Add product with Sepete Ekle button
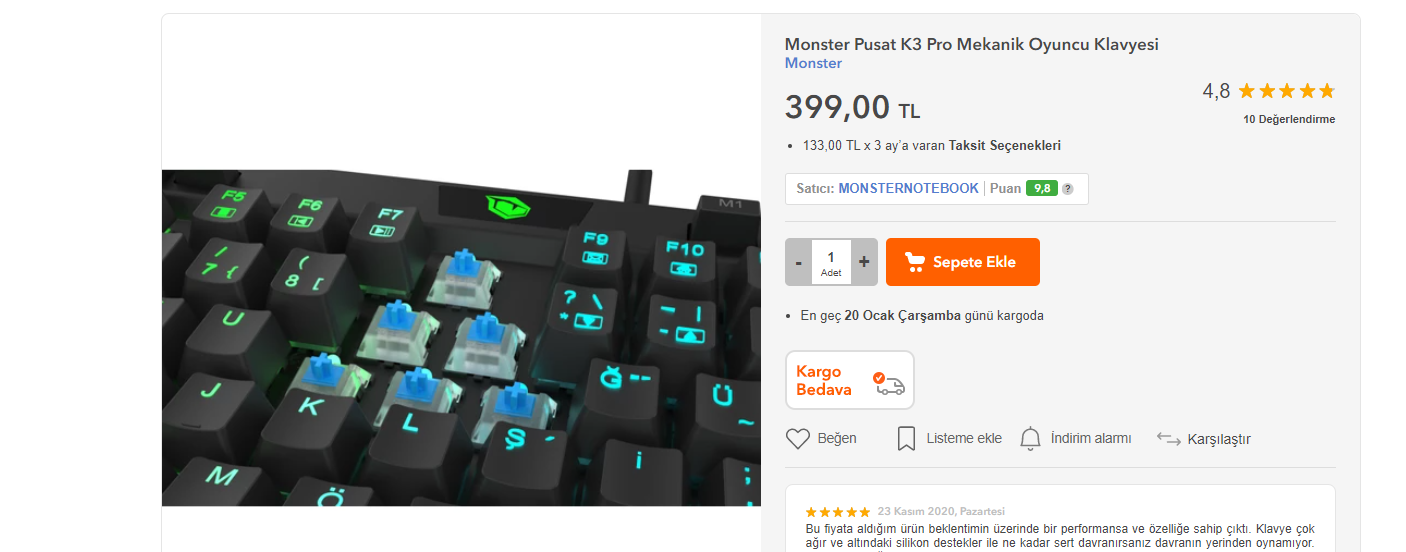Screen dimensions: 1406x552 pos(963,262)
